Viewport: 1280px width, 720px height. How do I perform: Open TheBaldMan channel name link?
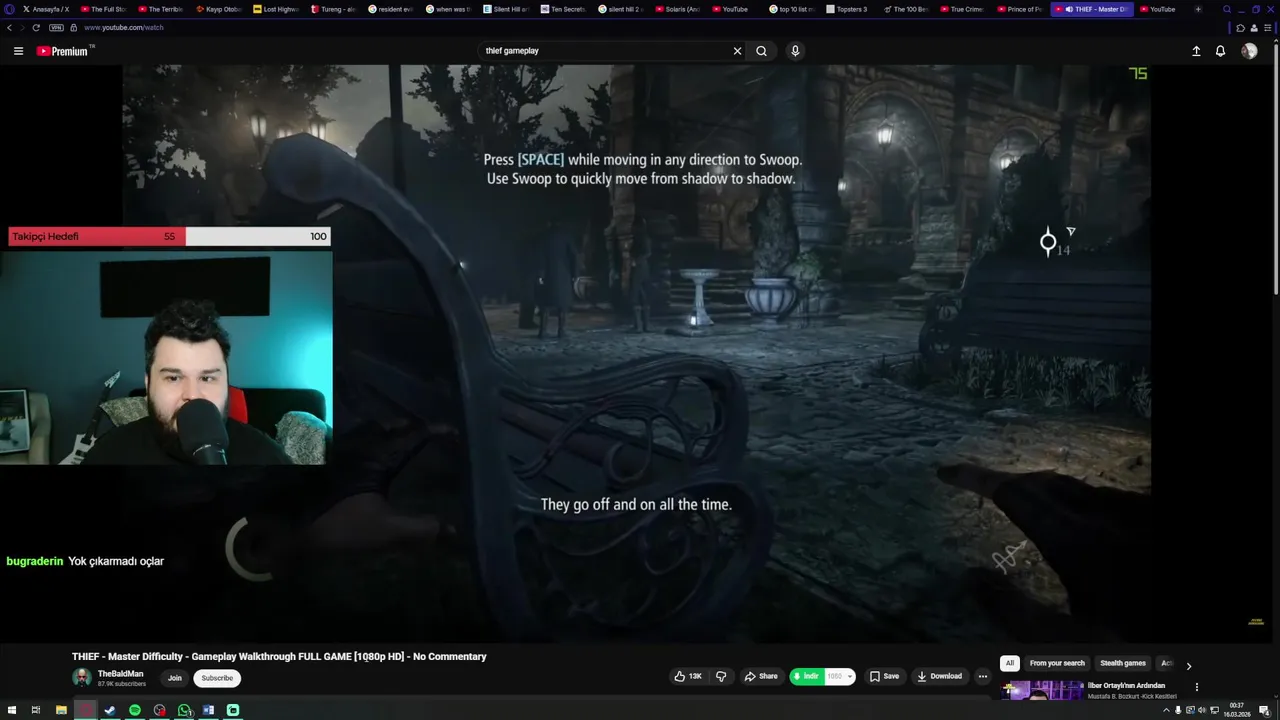tap(120, 674)
